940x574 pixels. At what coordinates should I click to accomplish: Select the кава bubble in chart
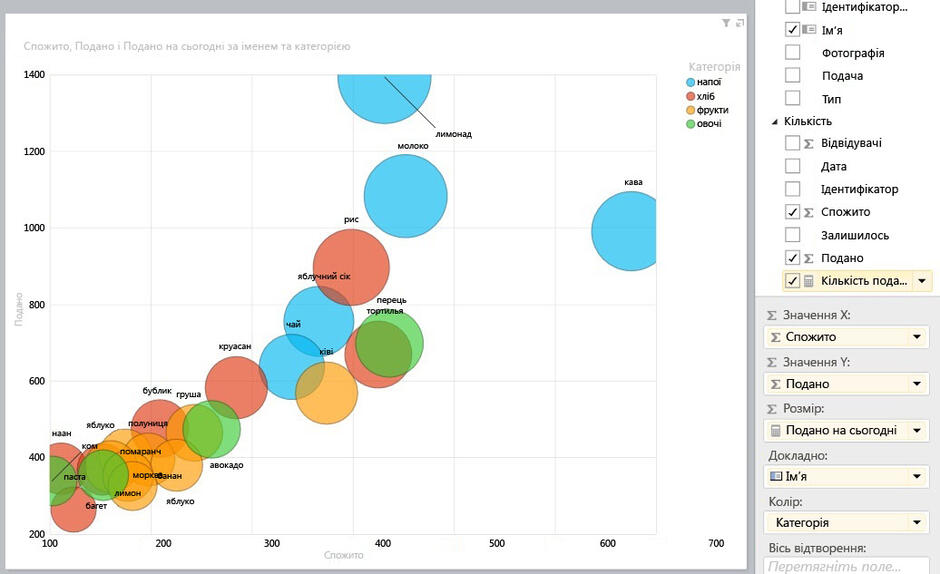623,231
